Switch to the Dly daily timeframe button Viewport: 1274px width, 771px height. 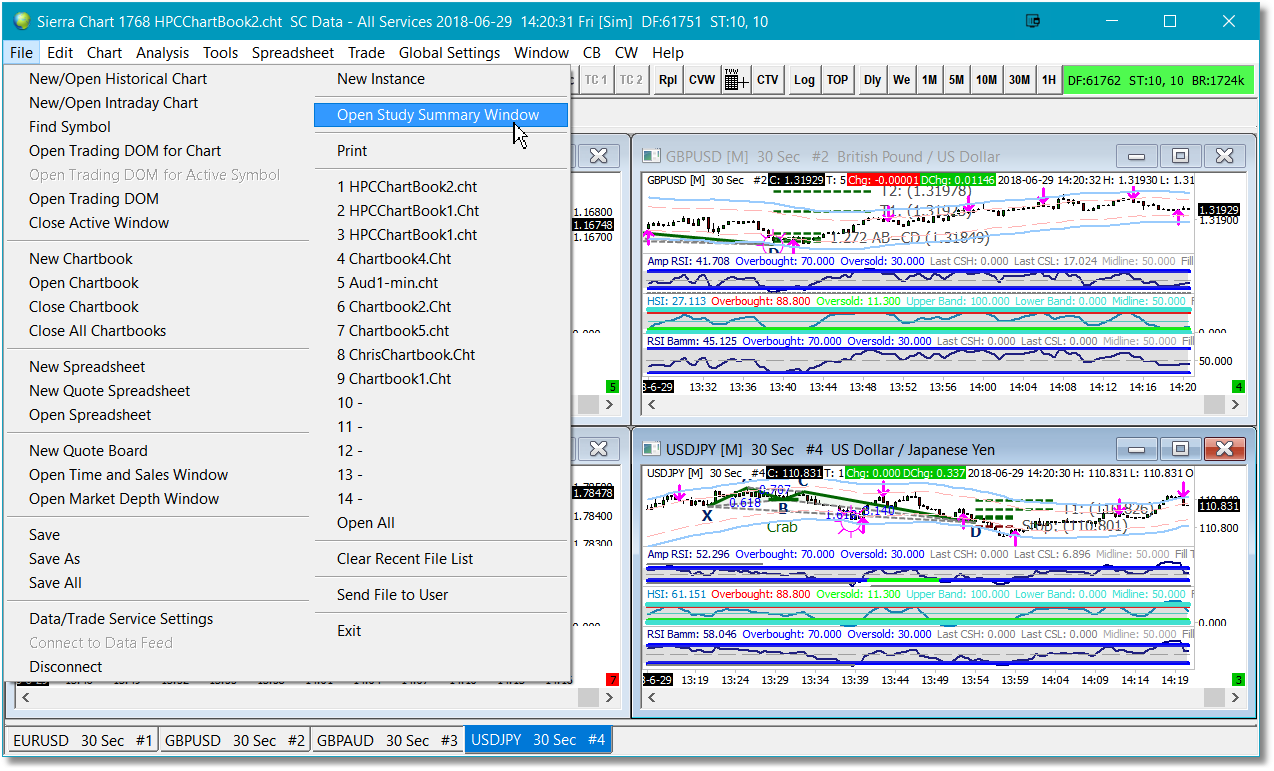[872, 80]
